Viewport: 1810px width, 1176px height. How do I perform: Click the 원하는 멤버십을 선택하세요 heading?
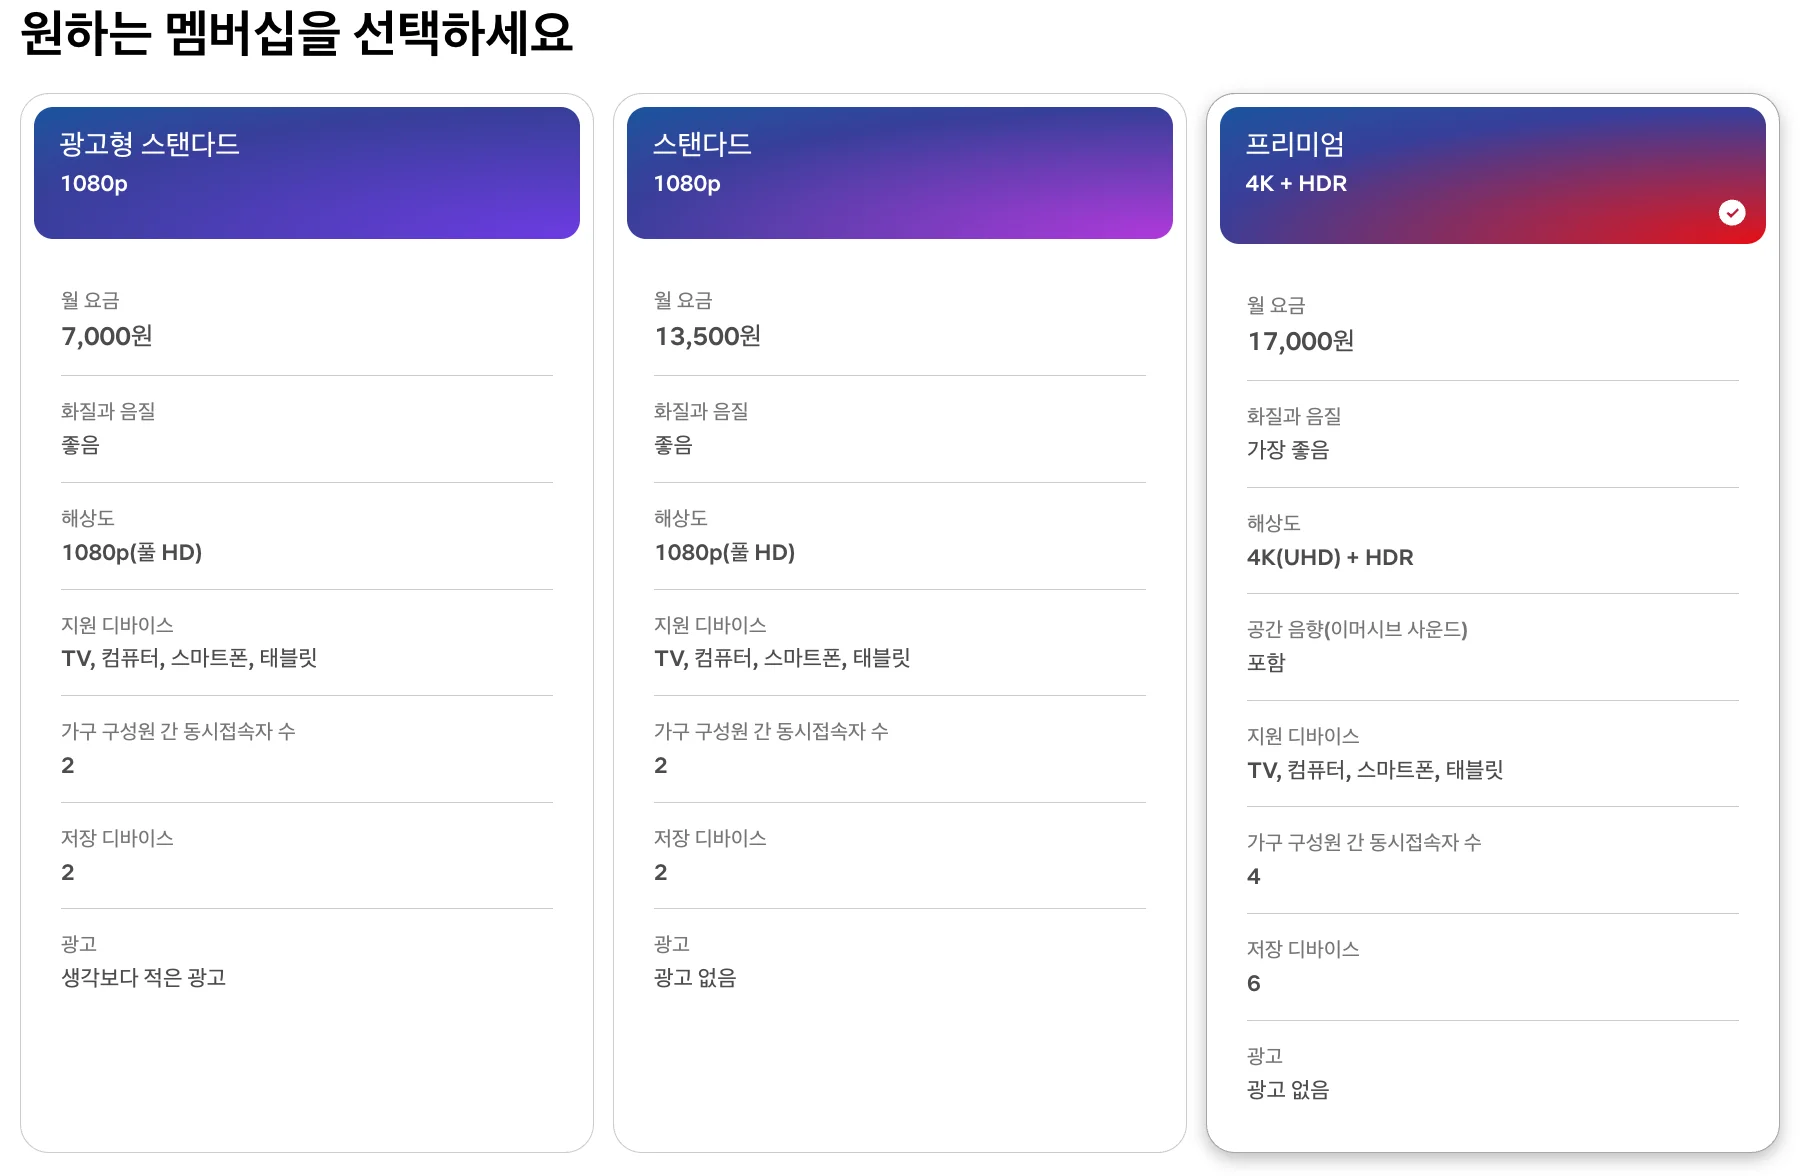tap(297, 35)
